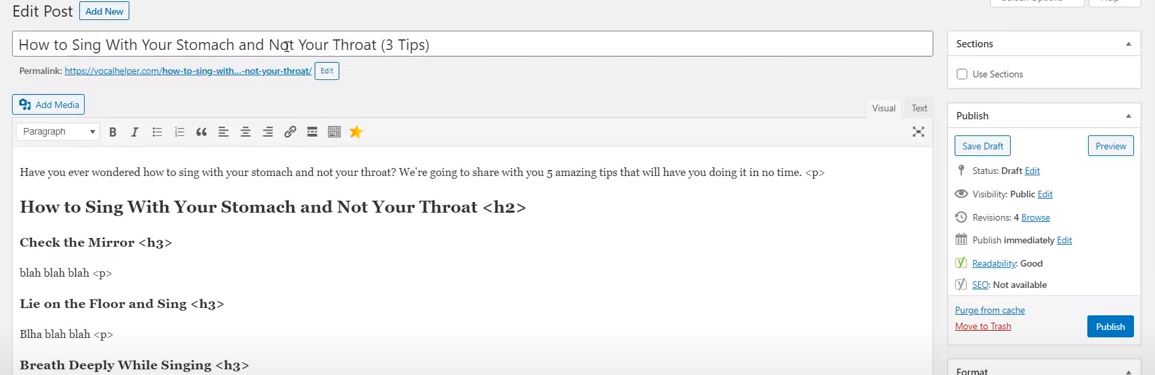Image resolution: width=1155 pixels, height=375 pixels.
Task: Align text right
Action: [268, 132]
